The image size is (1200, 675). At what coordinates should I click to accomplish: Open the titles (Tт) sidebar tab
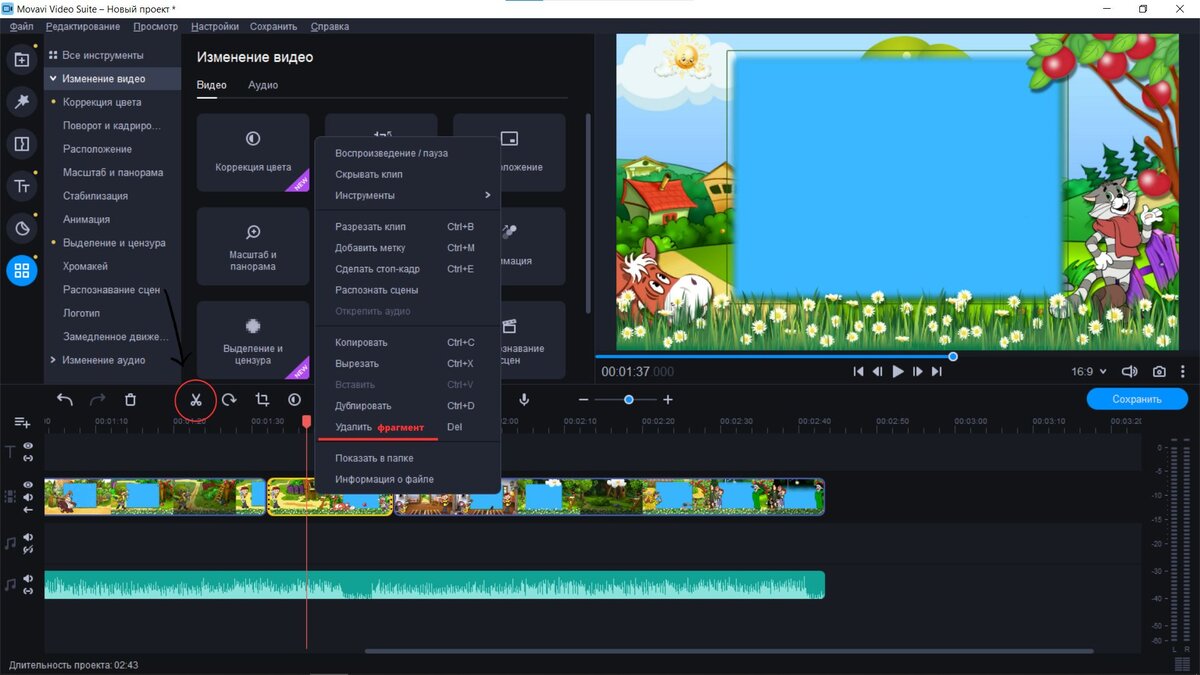point(21,186)
